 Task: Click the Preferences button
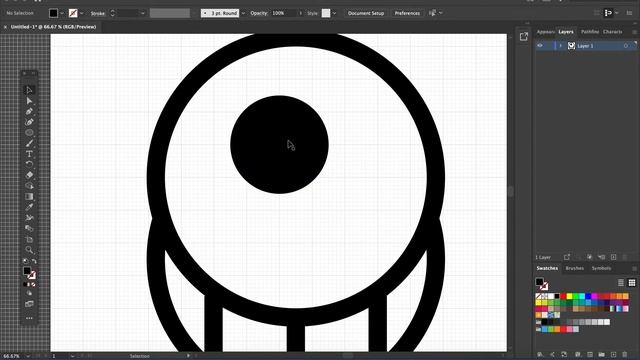click(407, 13)
